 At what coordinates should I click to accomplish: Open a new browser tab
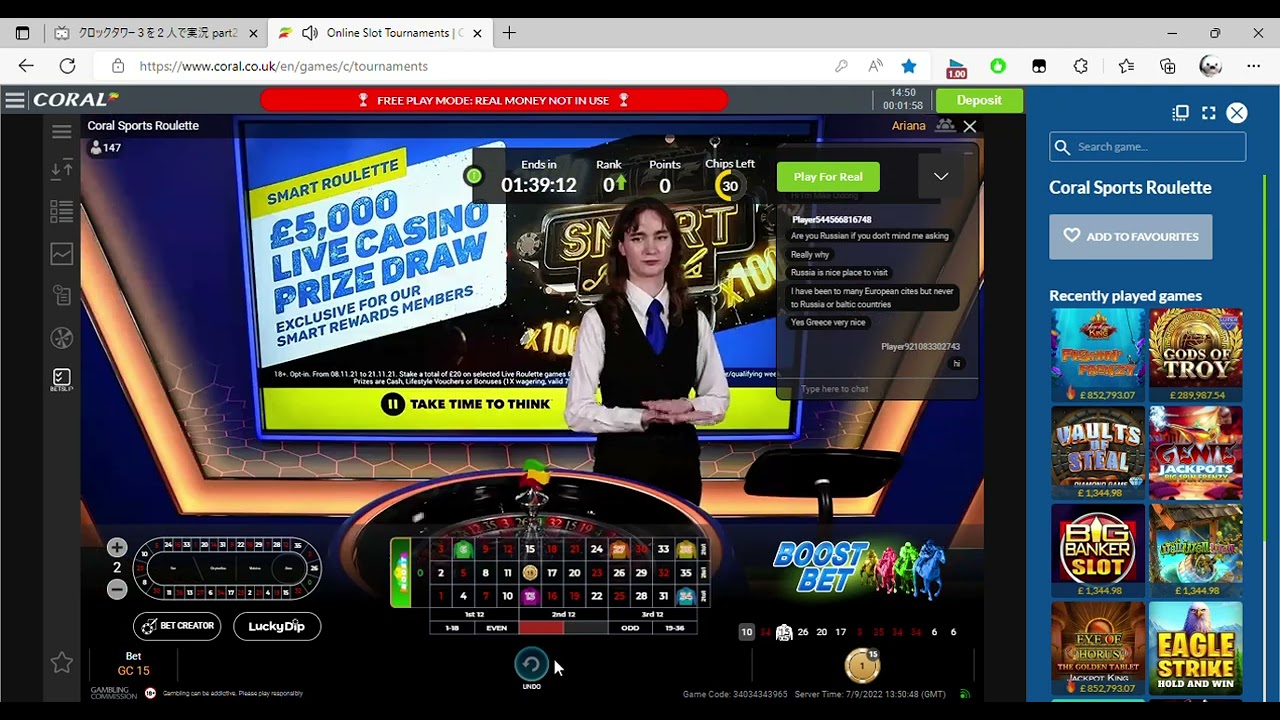(x=509, y=33)
